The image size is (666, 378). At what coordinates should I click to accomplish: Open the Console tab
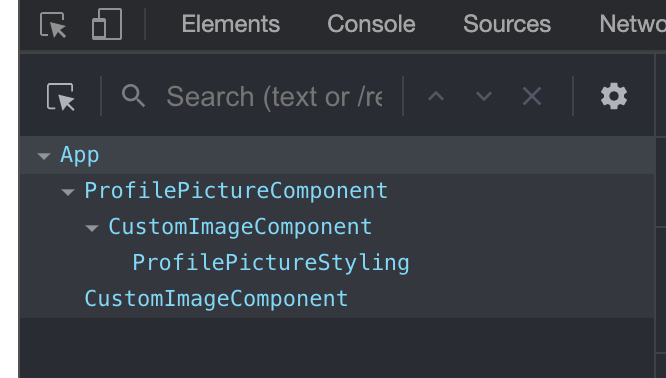(x=371, y=24)
